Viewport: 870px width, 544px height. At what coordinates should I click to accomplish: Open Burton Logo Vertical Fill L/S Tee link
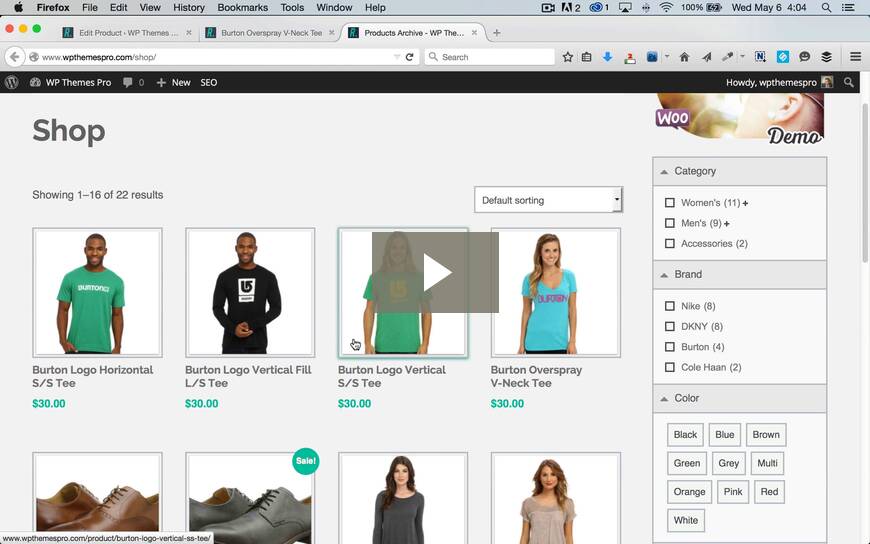pos(248,376)
